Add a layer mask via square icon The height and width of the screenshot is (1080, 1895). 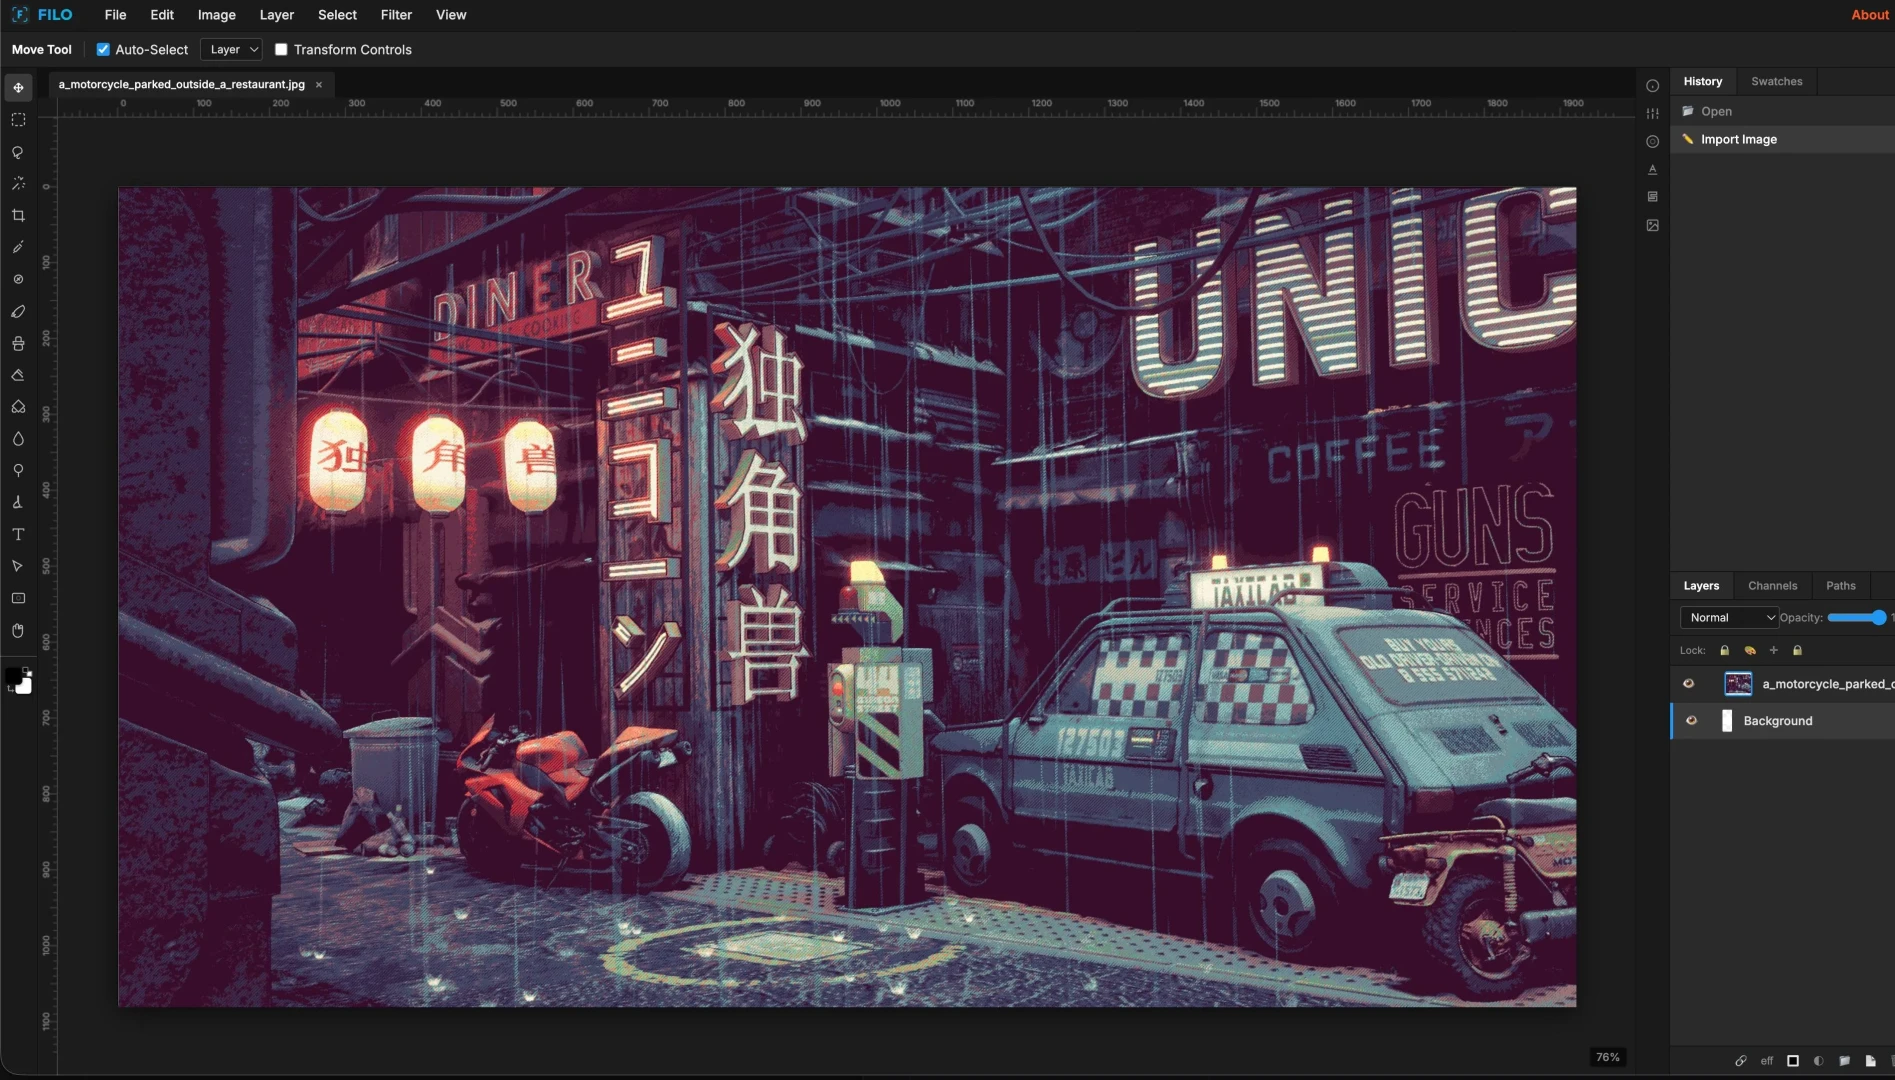click(x=1793, y=1061)
